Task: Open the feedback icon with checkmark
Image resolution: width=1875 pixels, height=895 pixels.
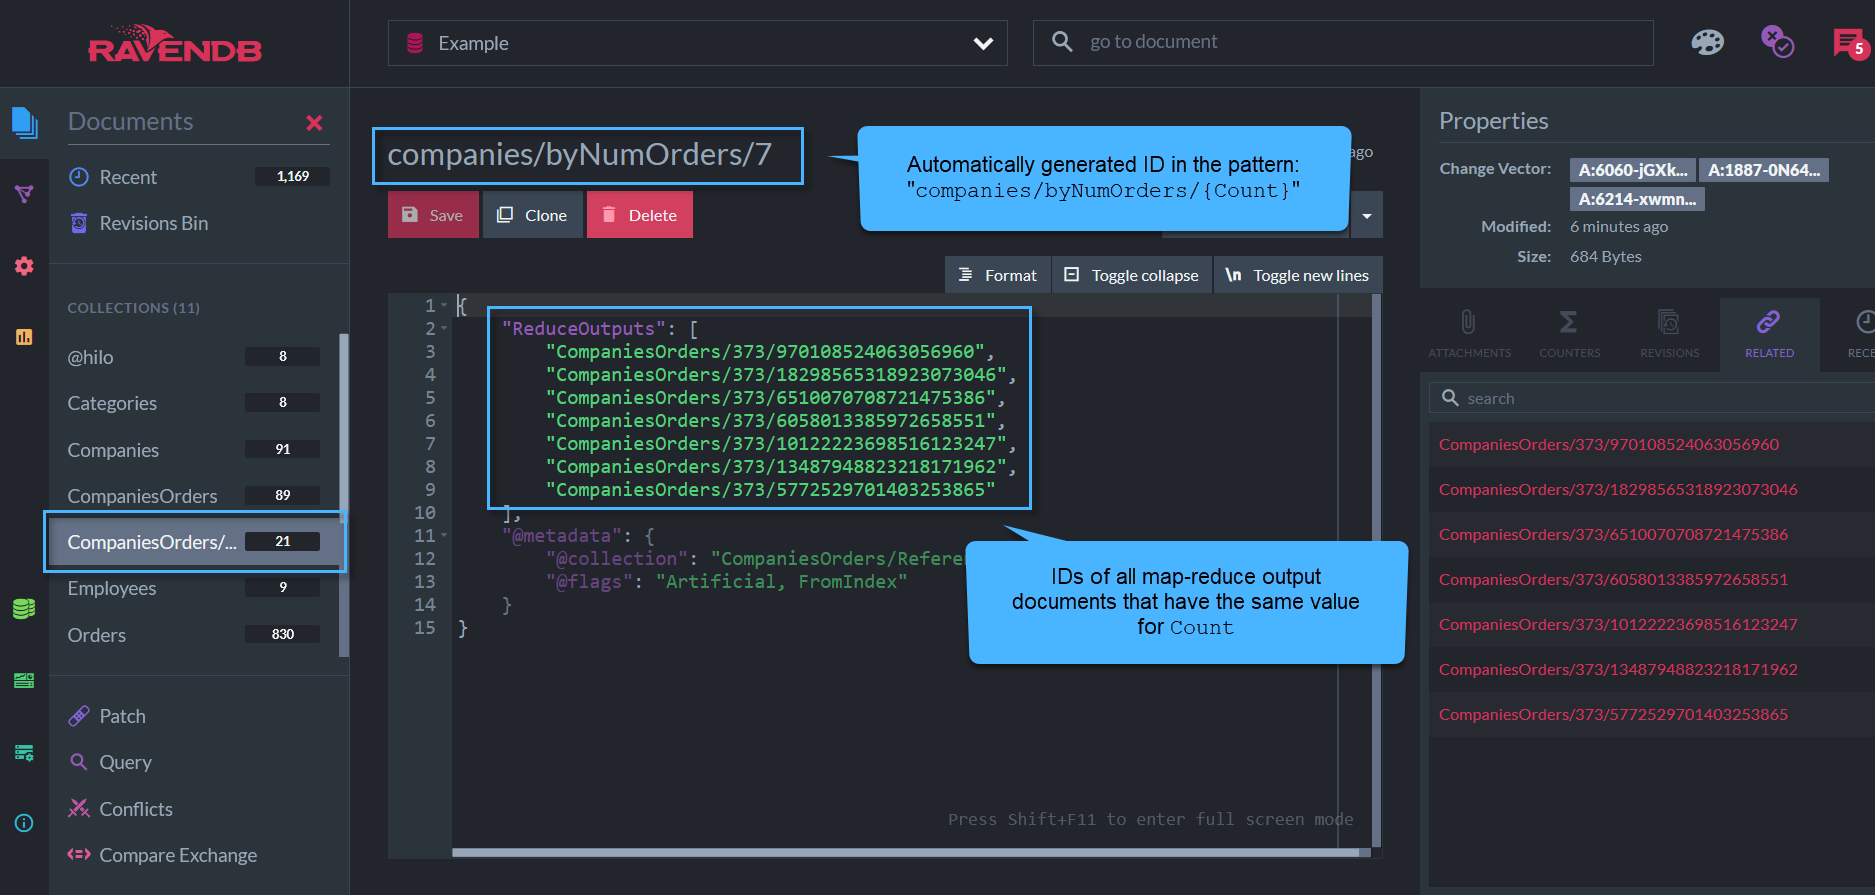Action: [x=1777, y=42]
